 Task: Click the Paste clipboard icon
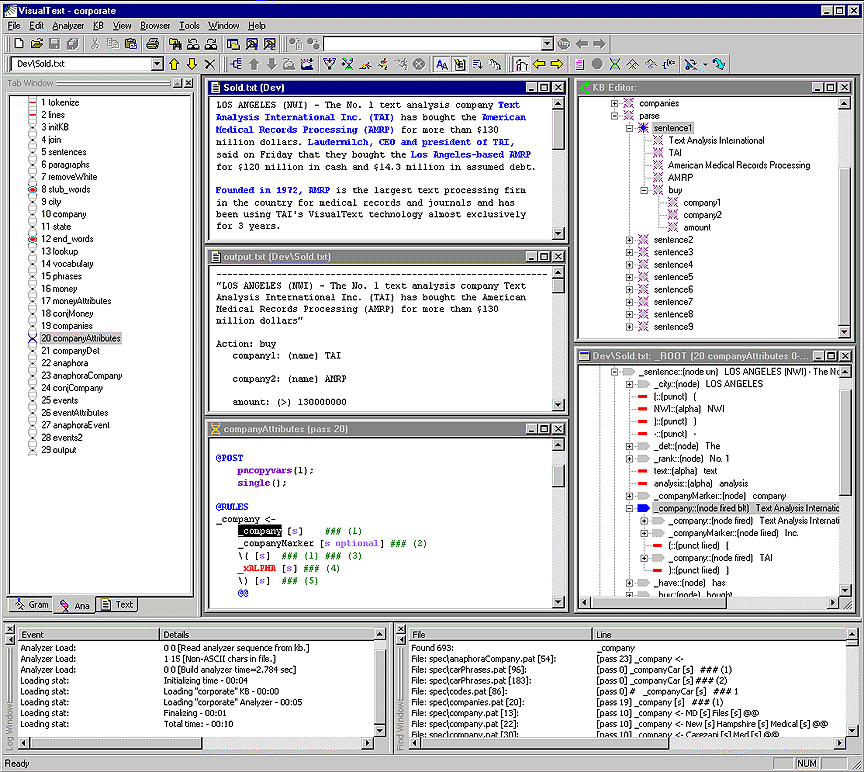coord(130,44)
